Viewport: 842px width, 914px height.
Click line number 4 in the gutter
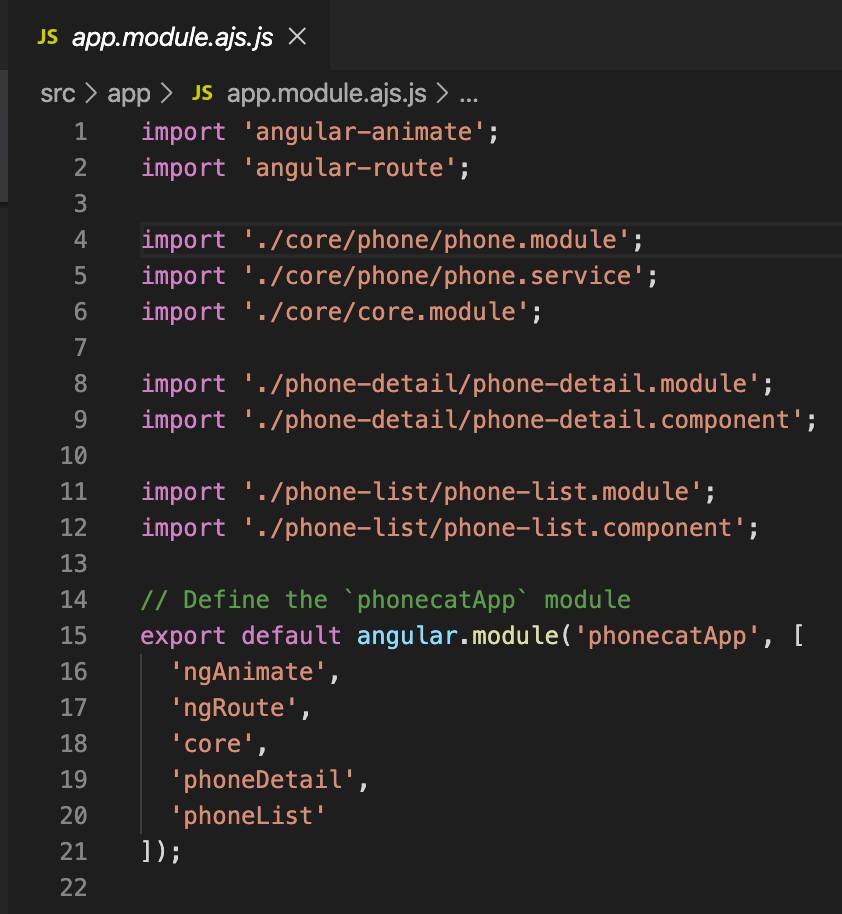click(x=80, y=240)
